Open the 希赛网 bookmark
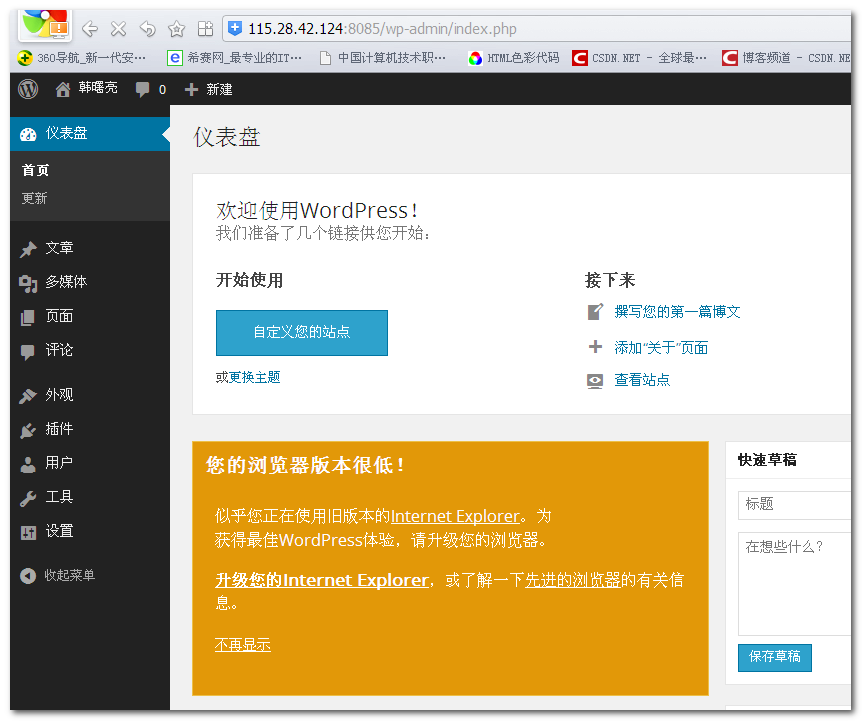The height and width of the screenshot is (721, 862). point(235,58)
